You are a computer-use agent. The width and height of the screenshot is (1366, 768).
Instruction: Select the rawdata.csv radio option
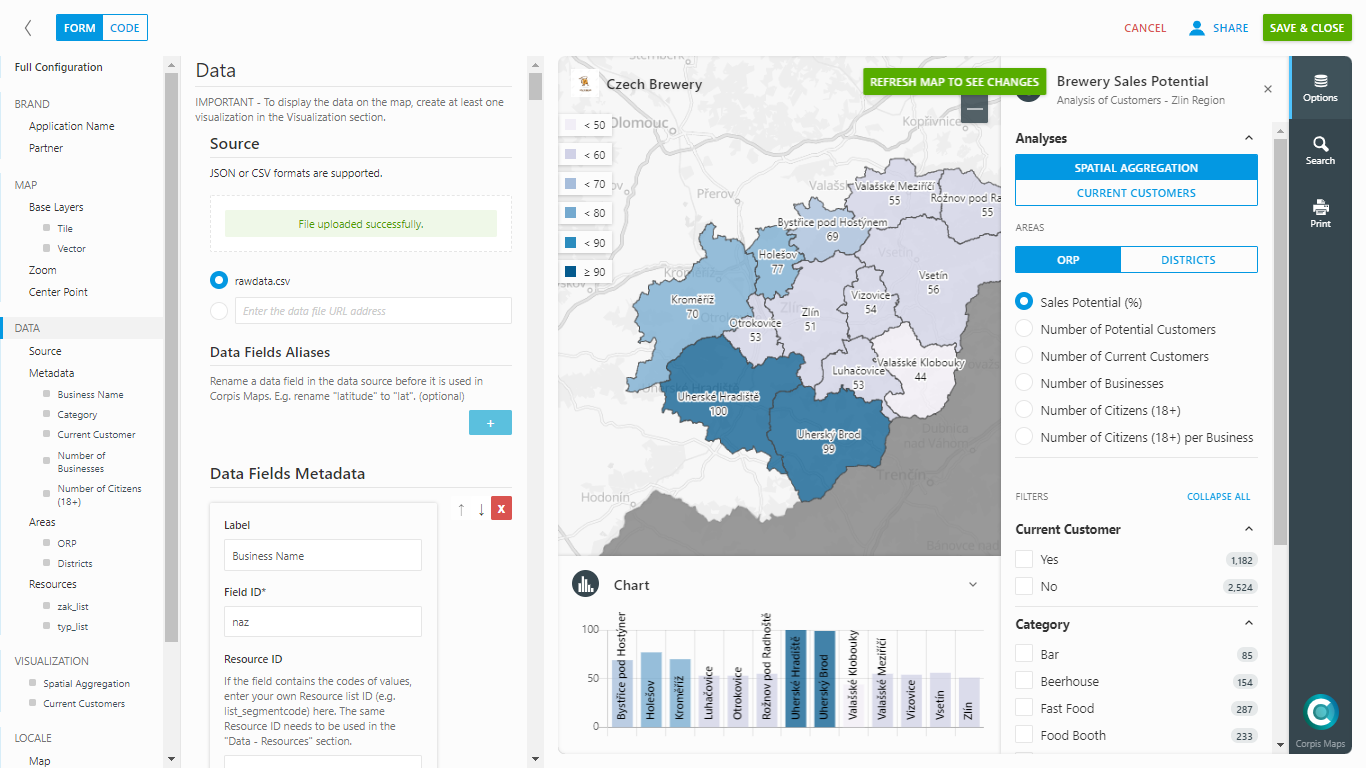pos(219,282)
